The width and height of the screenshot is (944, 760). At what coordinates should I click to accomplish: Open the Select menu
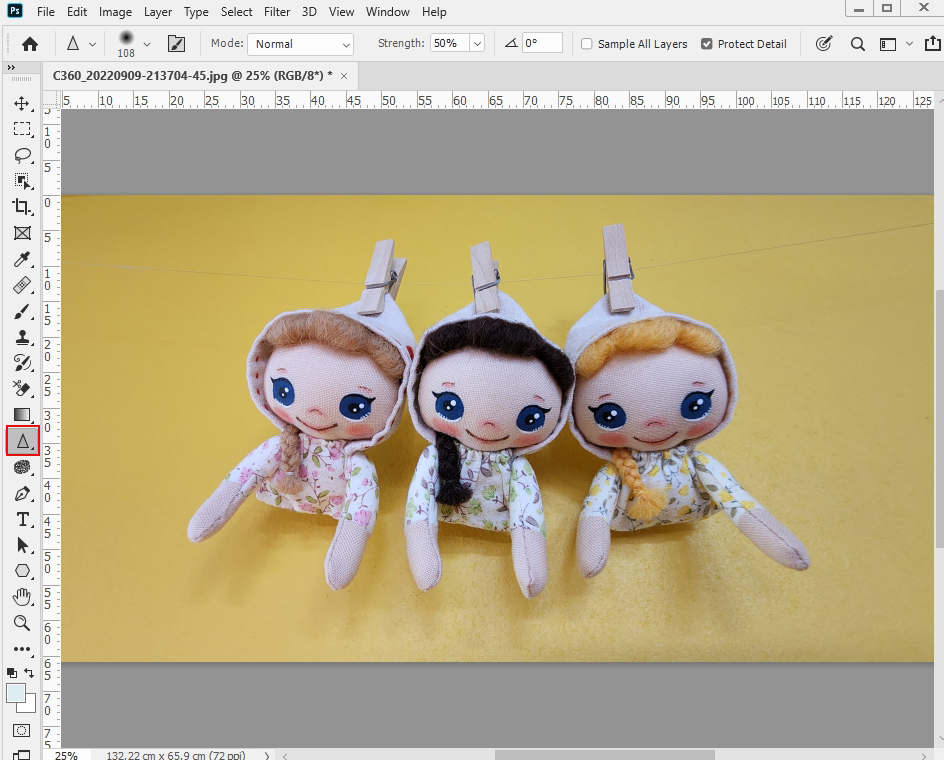click(237, 11)
